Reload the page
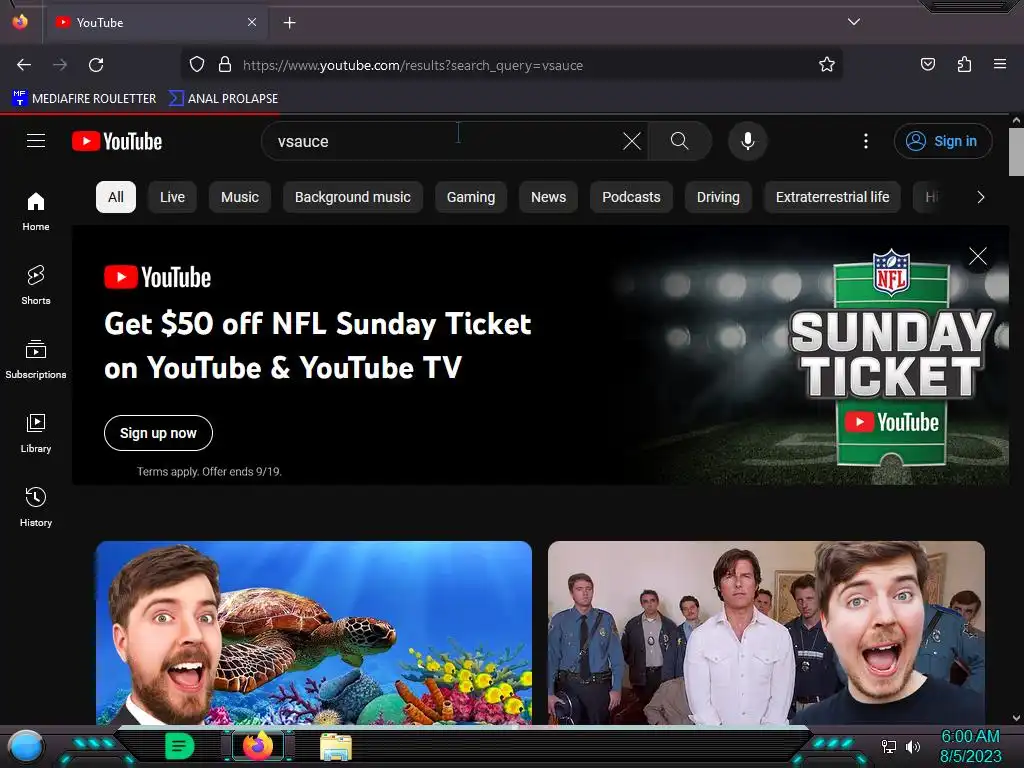This screenshot has width=1024, height=768. (x=96, y=65)
